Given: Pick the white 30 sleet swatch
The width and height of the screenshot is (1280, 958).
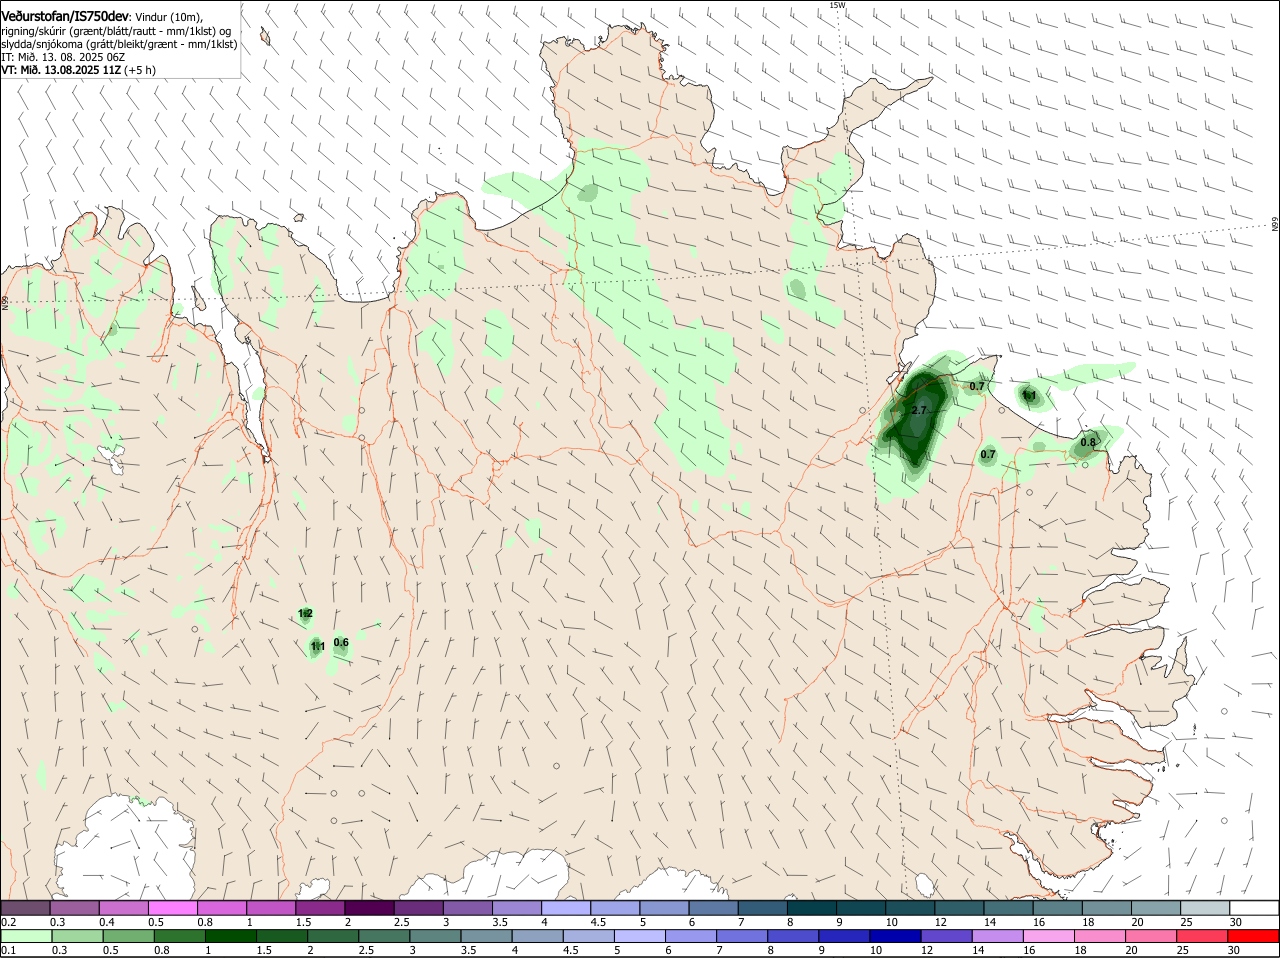Looking at the screenshot, I should click(x=1254, y=907).
